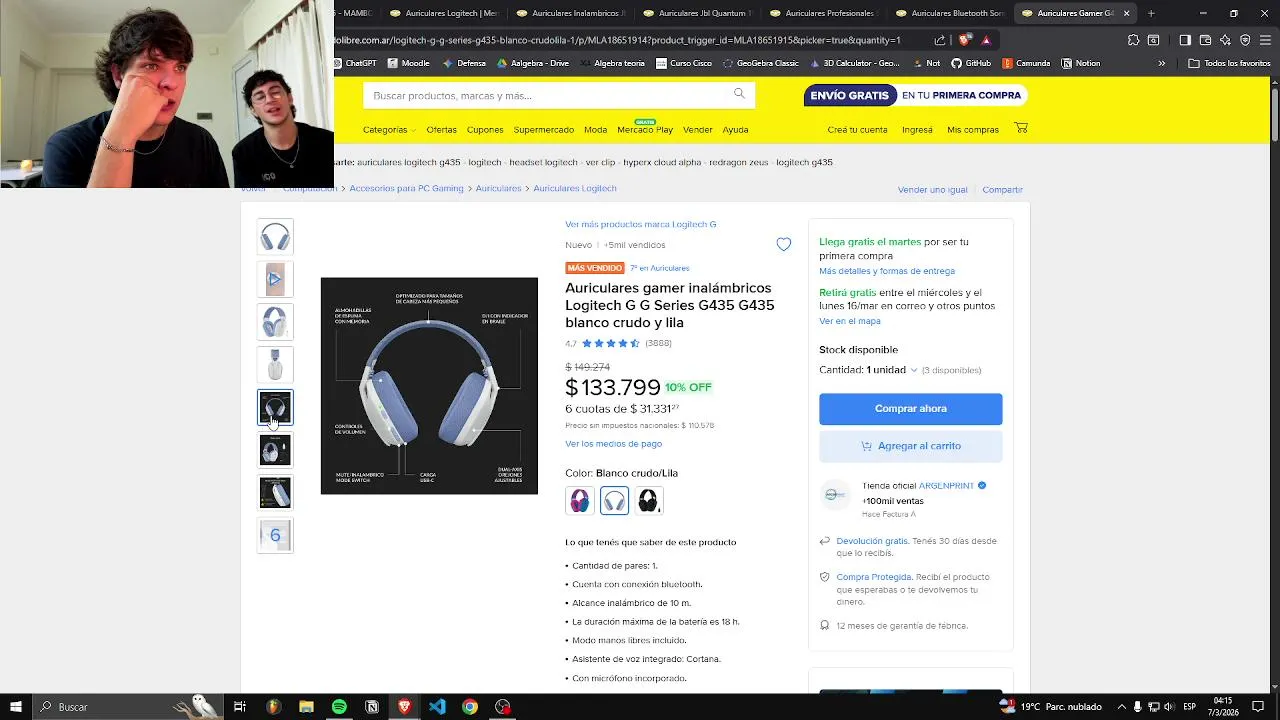Image resolution: width=1280 pixels, height=720 pixels.
Task: Open the Brave main menu icon
Action: (x=1265, y=40)
